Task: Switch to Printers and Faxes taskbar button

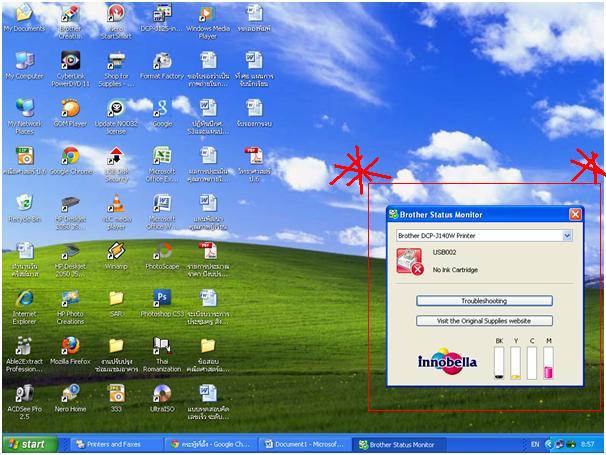Action: tap(116, 444)
